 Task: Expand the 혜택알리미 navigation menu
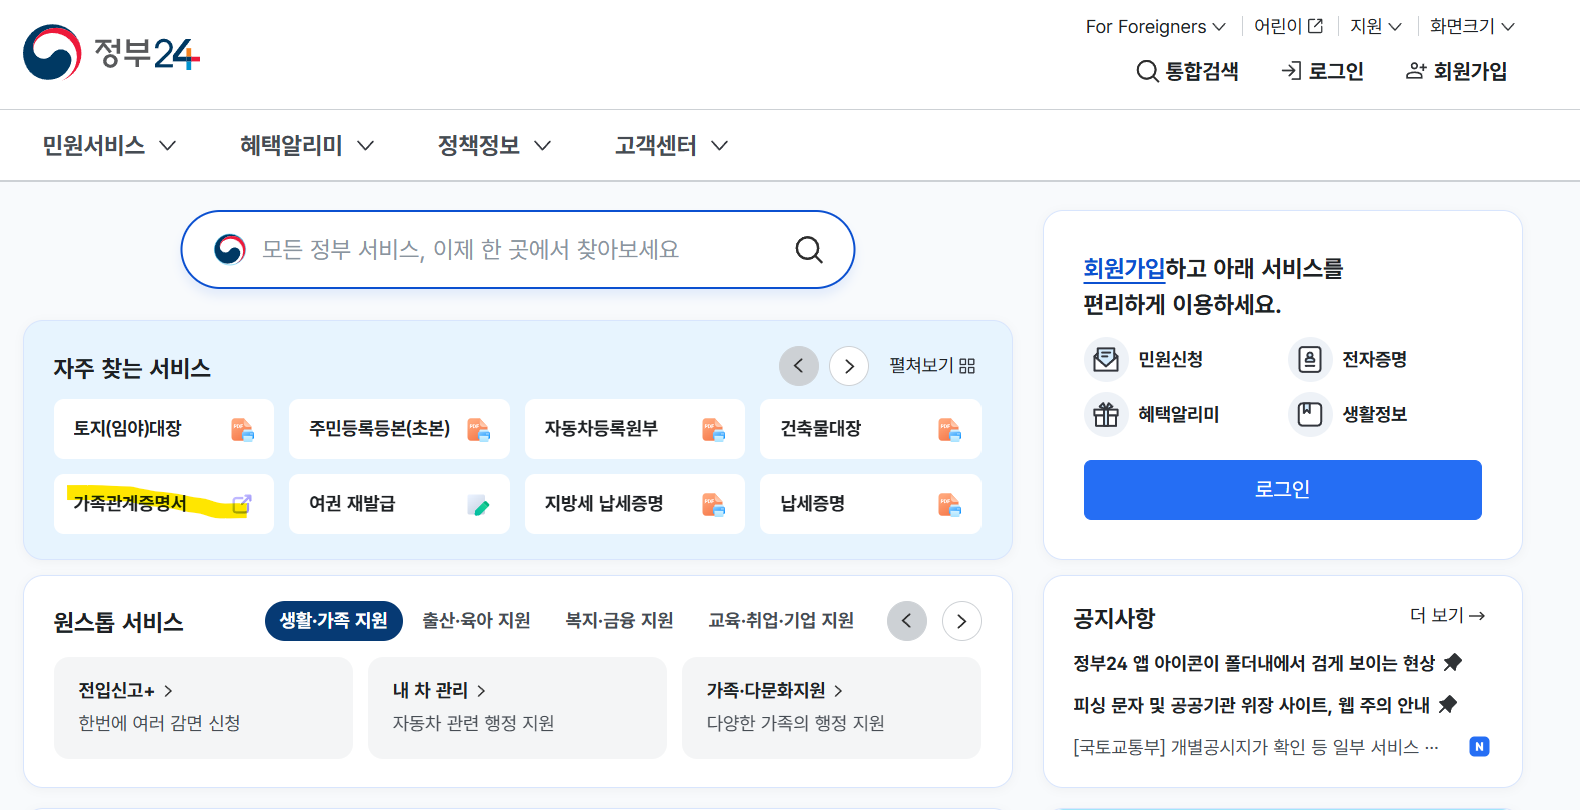pos(307,146)
